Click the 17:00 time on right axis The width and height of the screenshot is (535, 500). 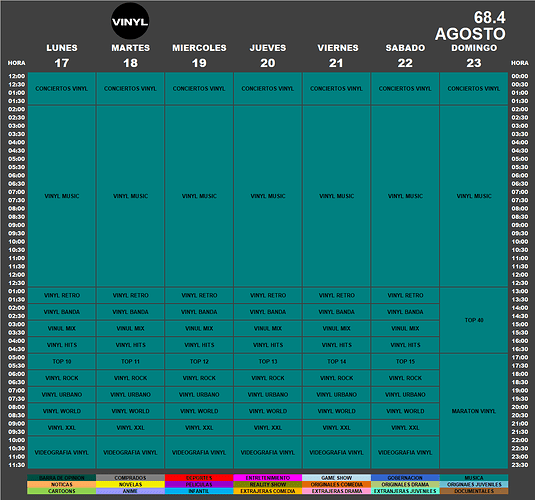(520, 357)
